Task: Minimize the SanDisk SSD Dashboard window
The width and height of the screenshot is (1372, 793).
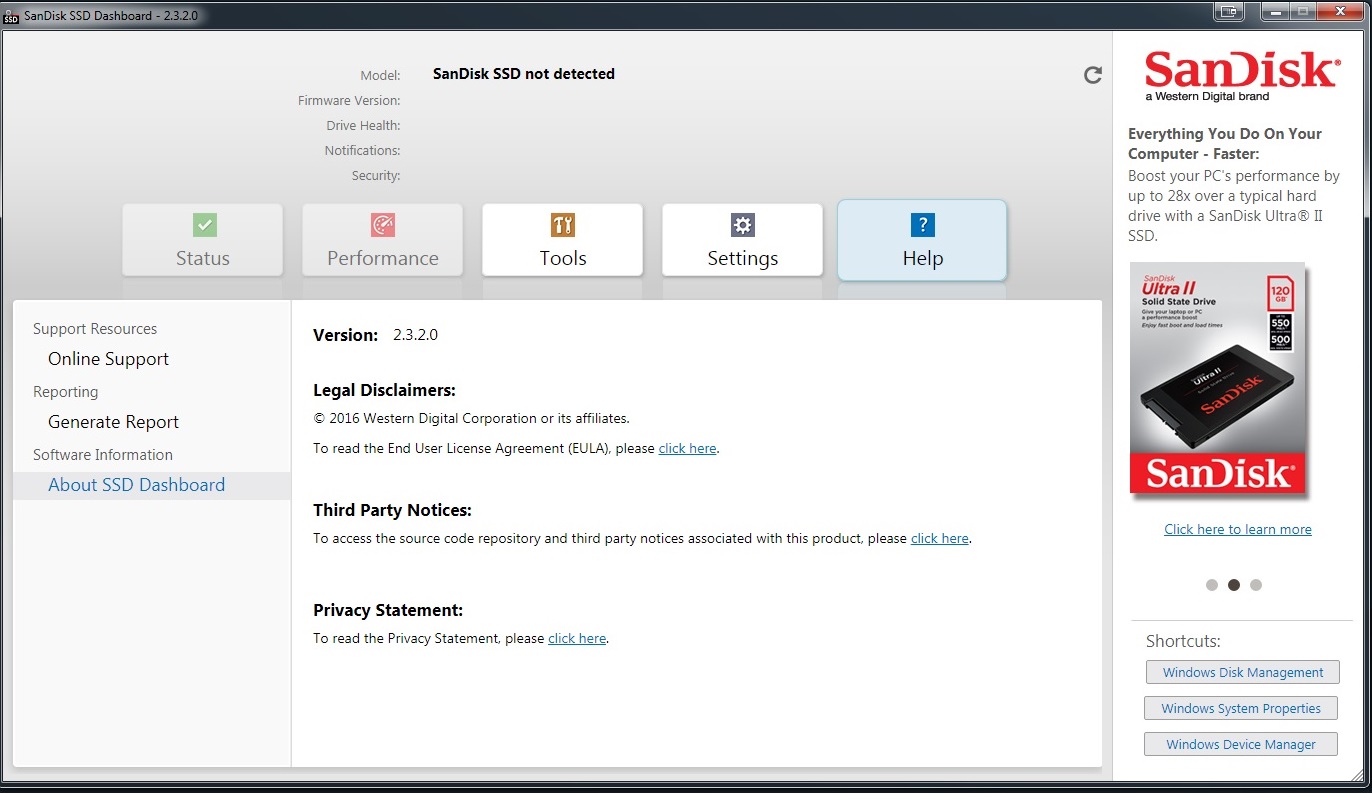Action: point(1274,12)
